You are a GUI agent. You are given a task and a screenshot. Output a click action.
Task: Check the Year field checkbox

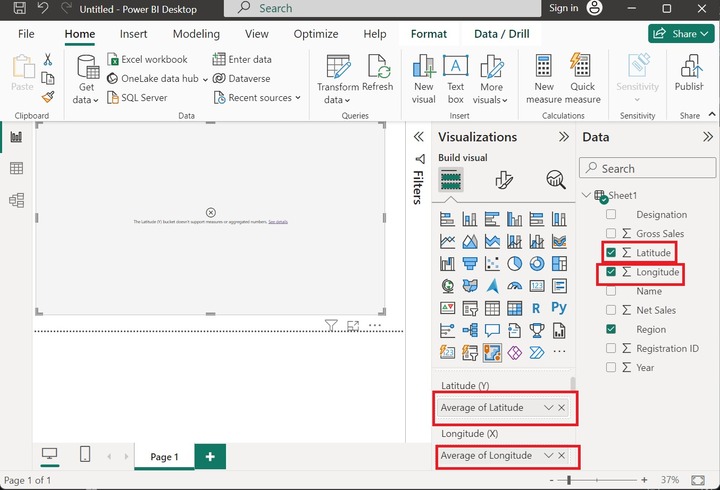[x=611, y=367]
